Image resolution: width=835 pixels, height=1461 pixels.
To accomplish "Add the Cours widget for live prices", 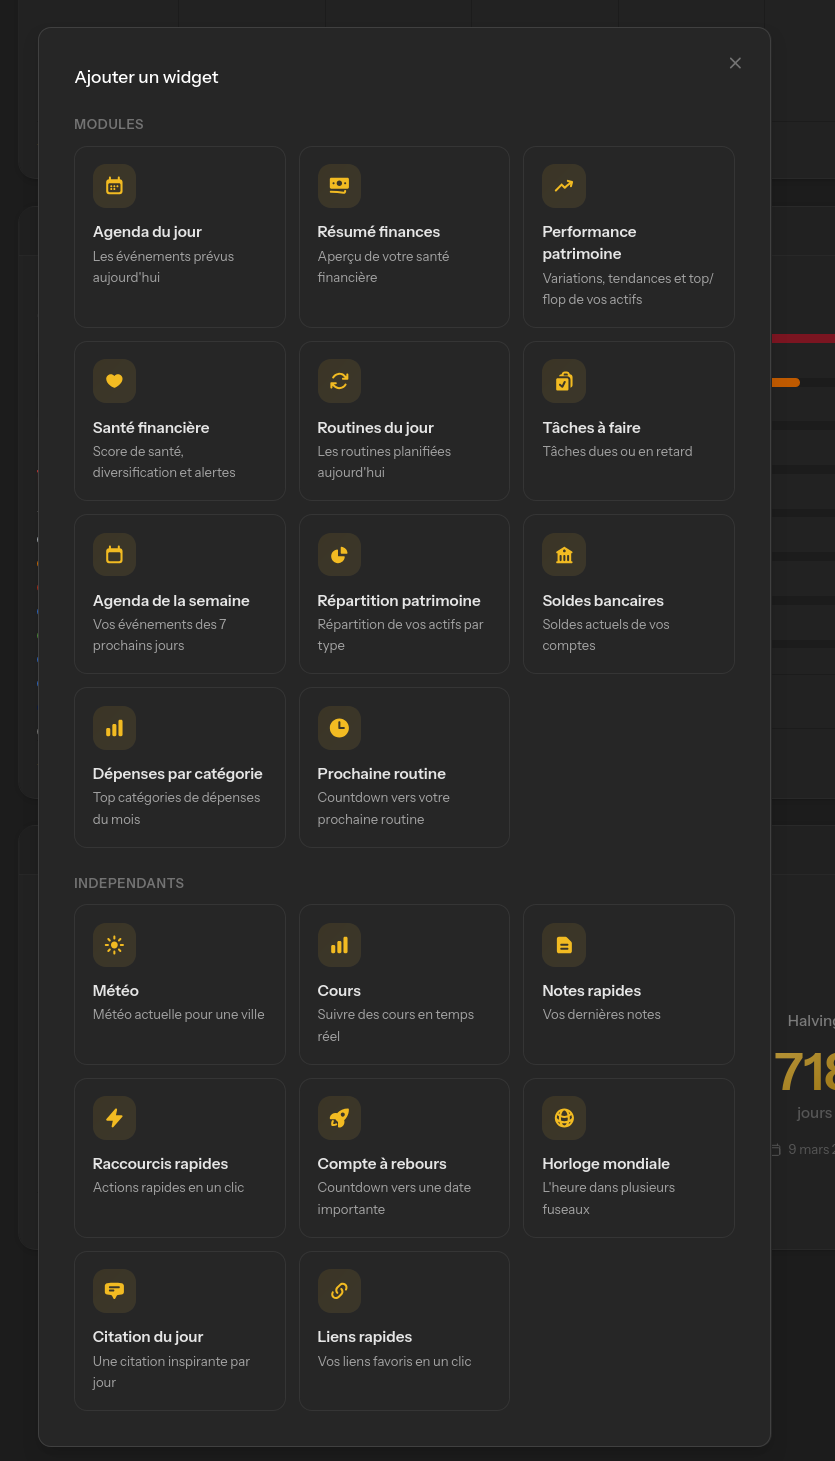I will 404,984.
